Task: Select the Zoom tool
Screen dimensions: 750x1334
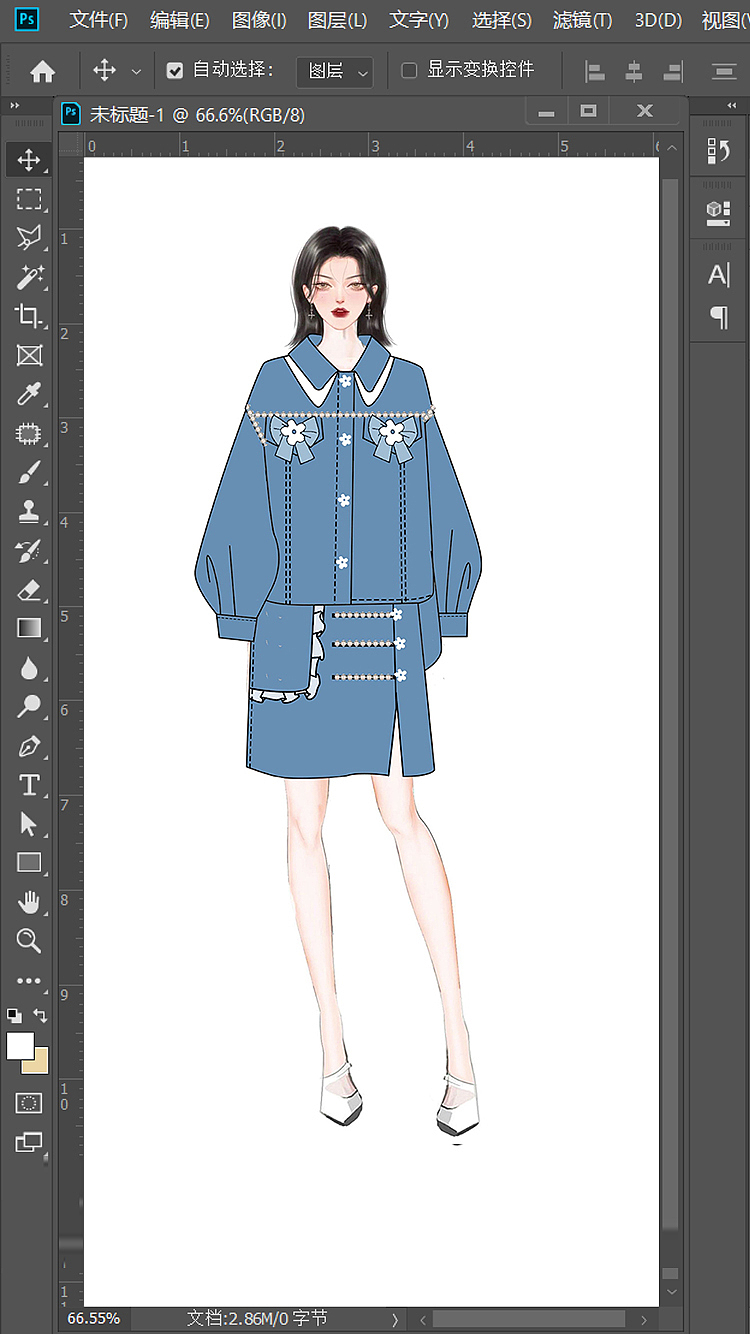Action: coord(29,940)
